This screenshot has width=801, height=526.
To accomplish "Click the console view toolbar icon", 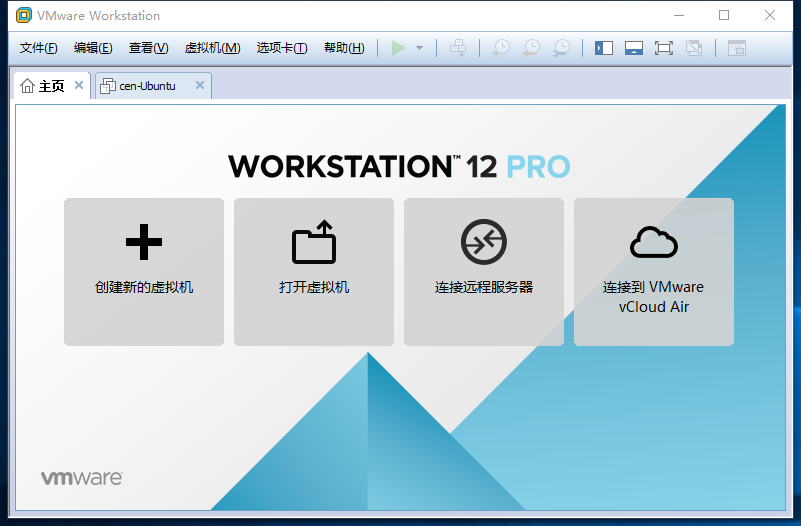I will click(x=737, y=48).
